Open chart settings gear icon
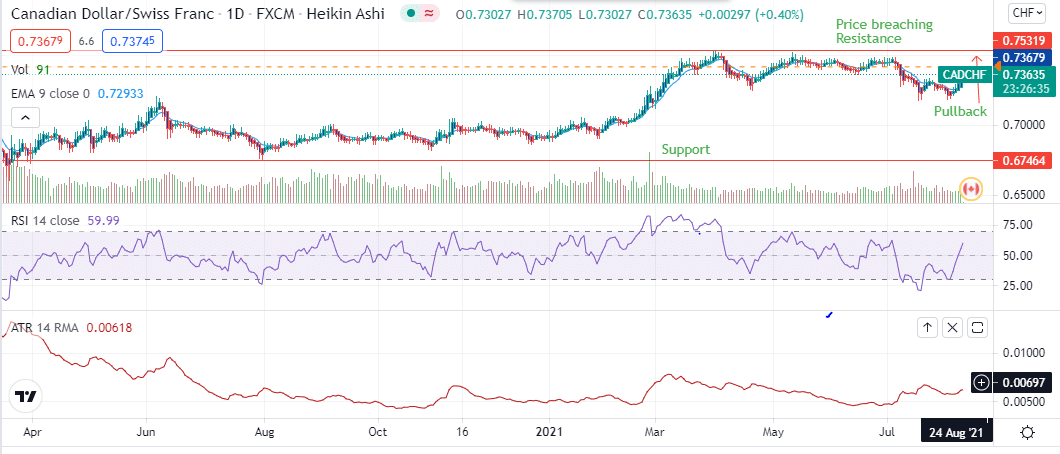1060x454 pixels. pyautogui.click(x=1027, y=432)
